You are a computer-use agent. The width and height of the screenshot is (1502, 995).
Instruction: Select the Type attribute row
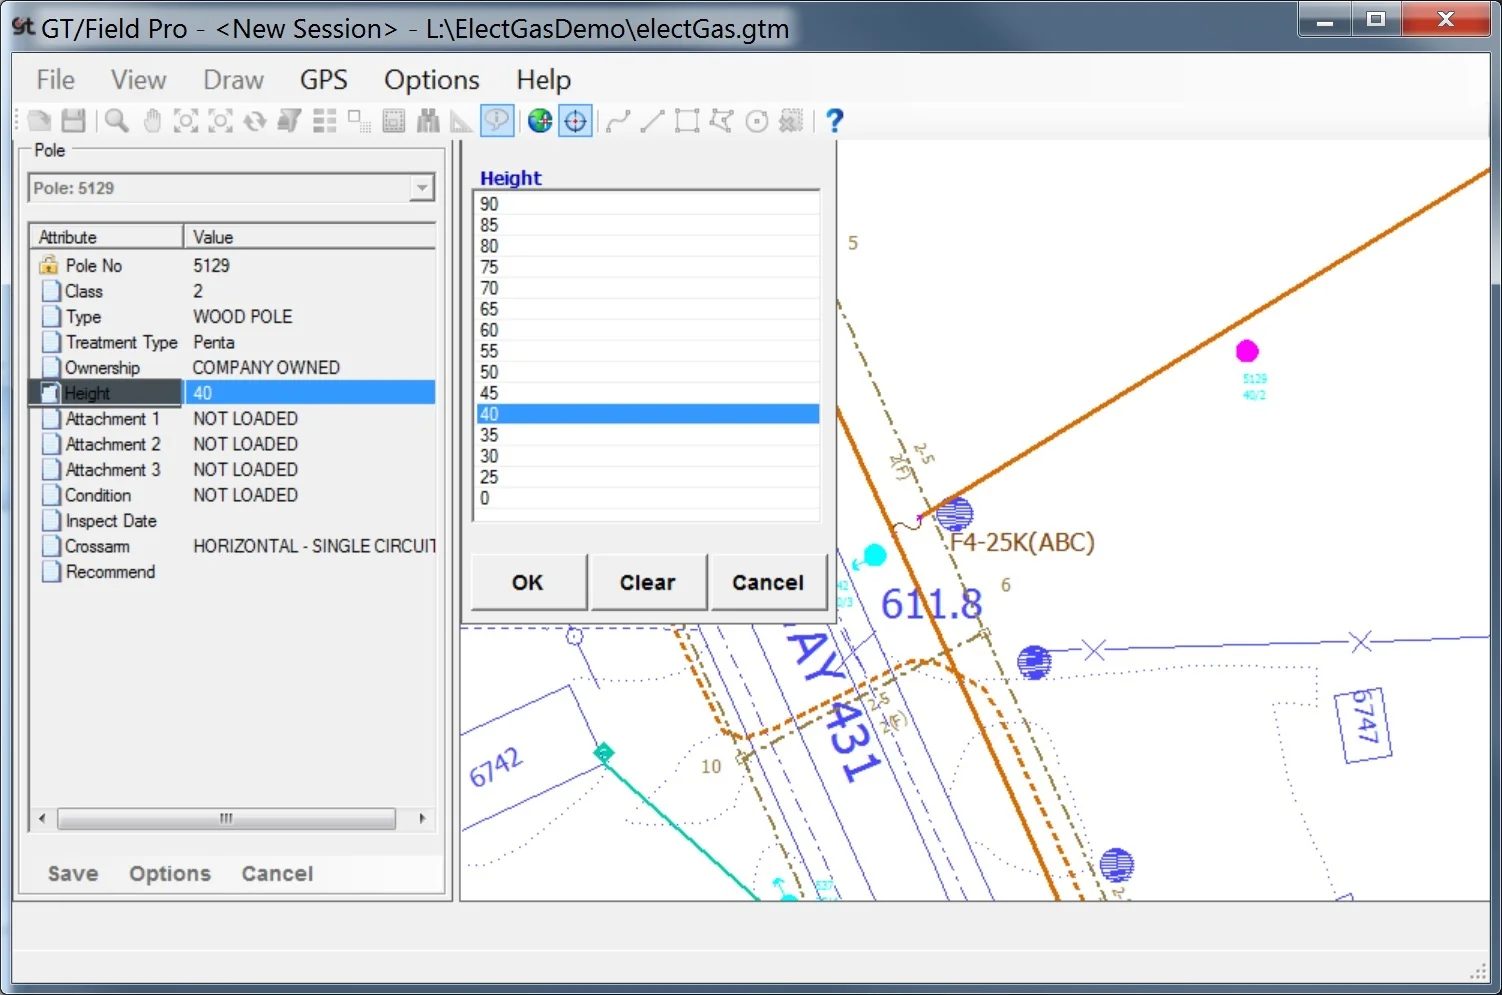[233, 317]
